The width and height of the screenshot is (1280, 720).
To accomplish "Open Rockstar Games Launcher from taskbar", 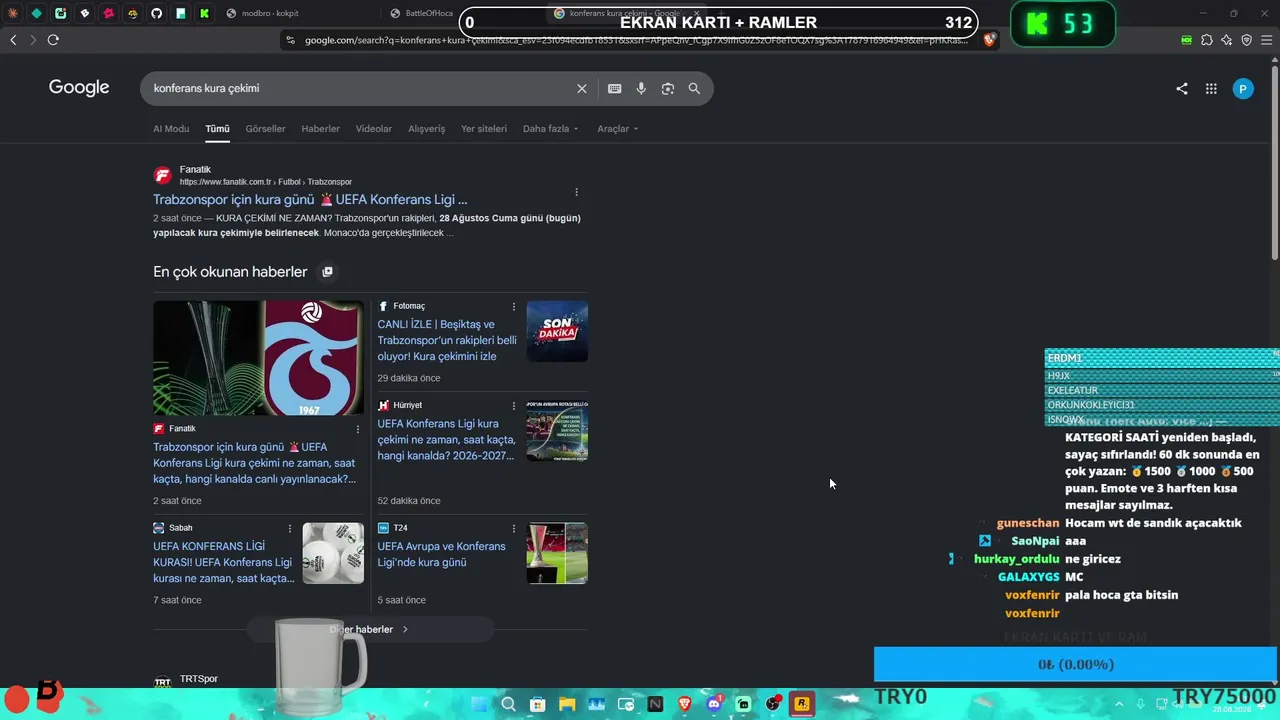I will click(x=802, y=704).
